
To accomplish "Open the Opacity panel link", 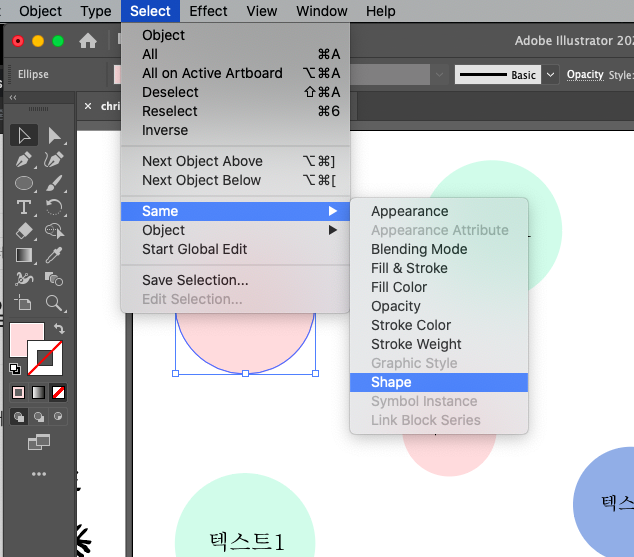I will click(585, 75).
